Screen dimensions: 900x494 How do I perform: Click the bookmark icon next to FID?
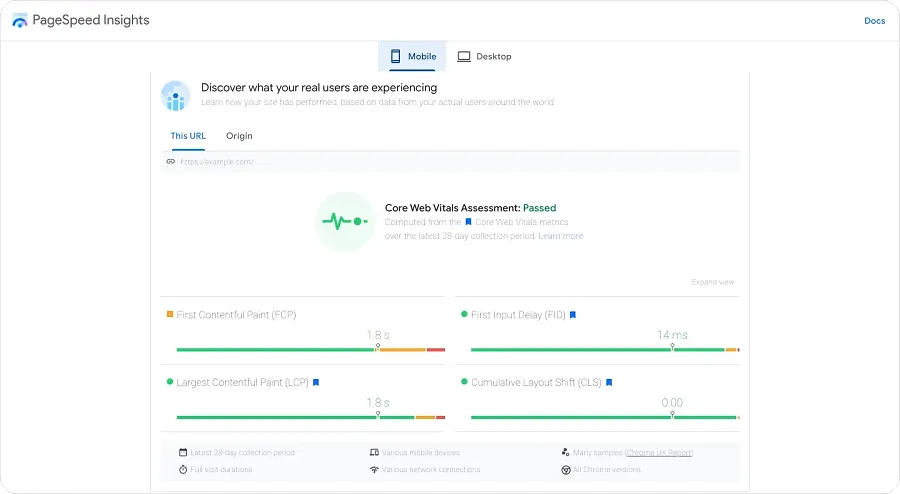[x=572, y=315]
